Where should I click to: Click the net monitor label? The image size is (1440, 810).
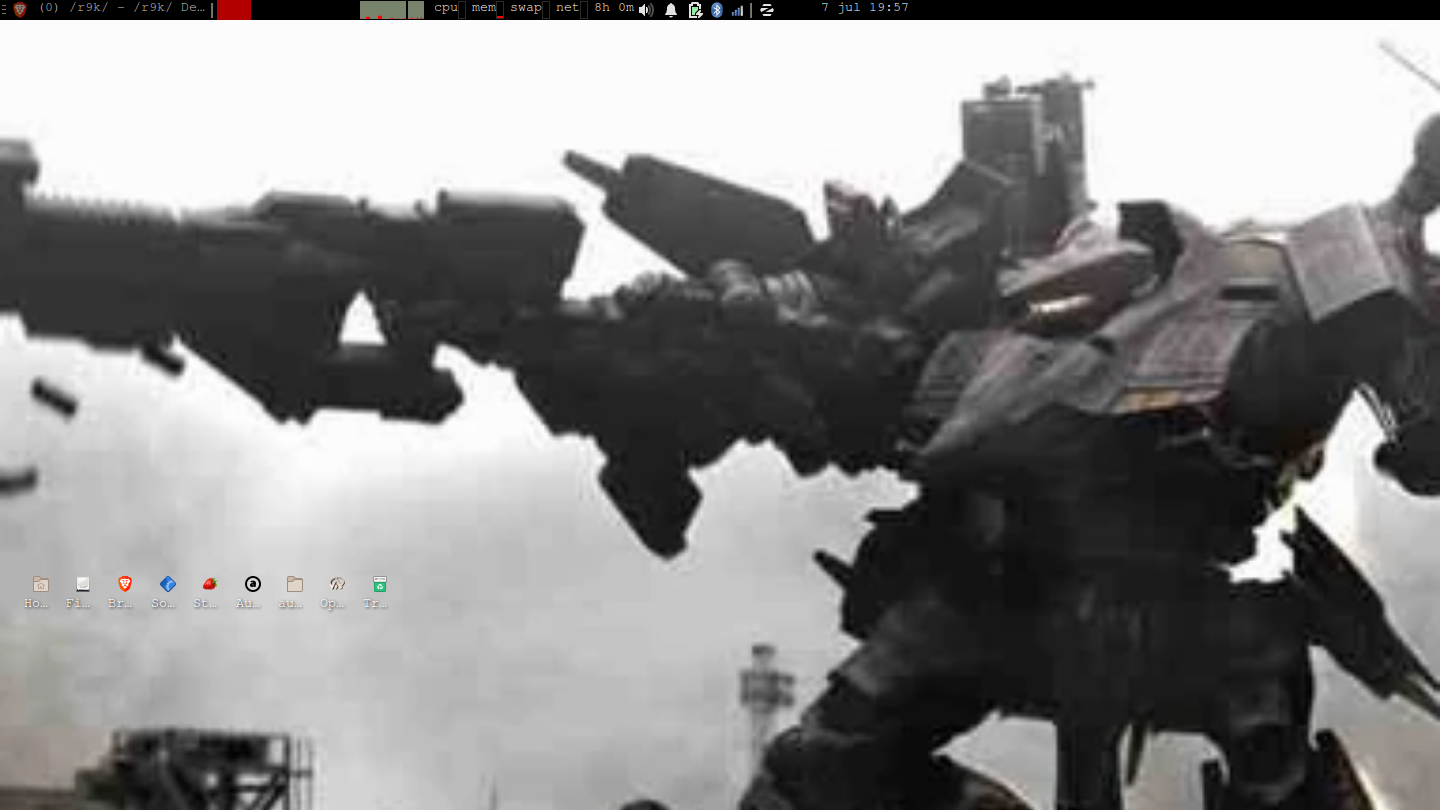pos(567,8)
